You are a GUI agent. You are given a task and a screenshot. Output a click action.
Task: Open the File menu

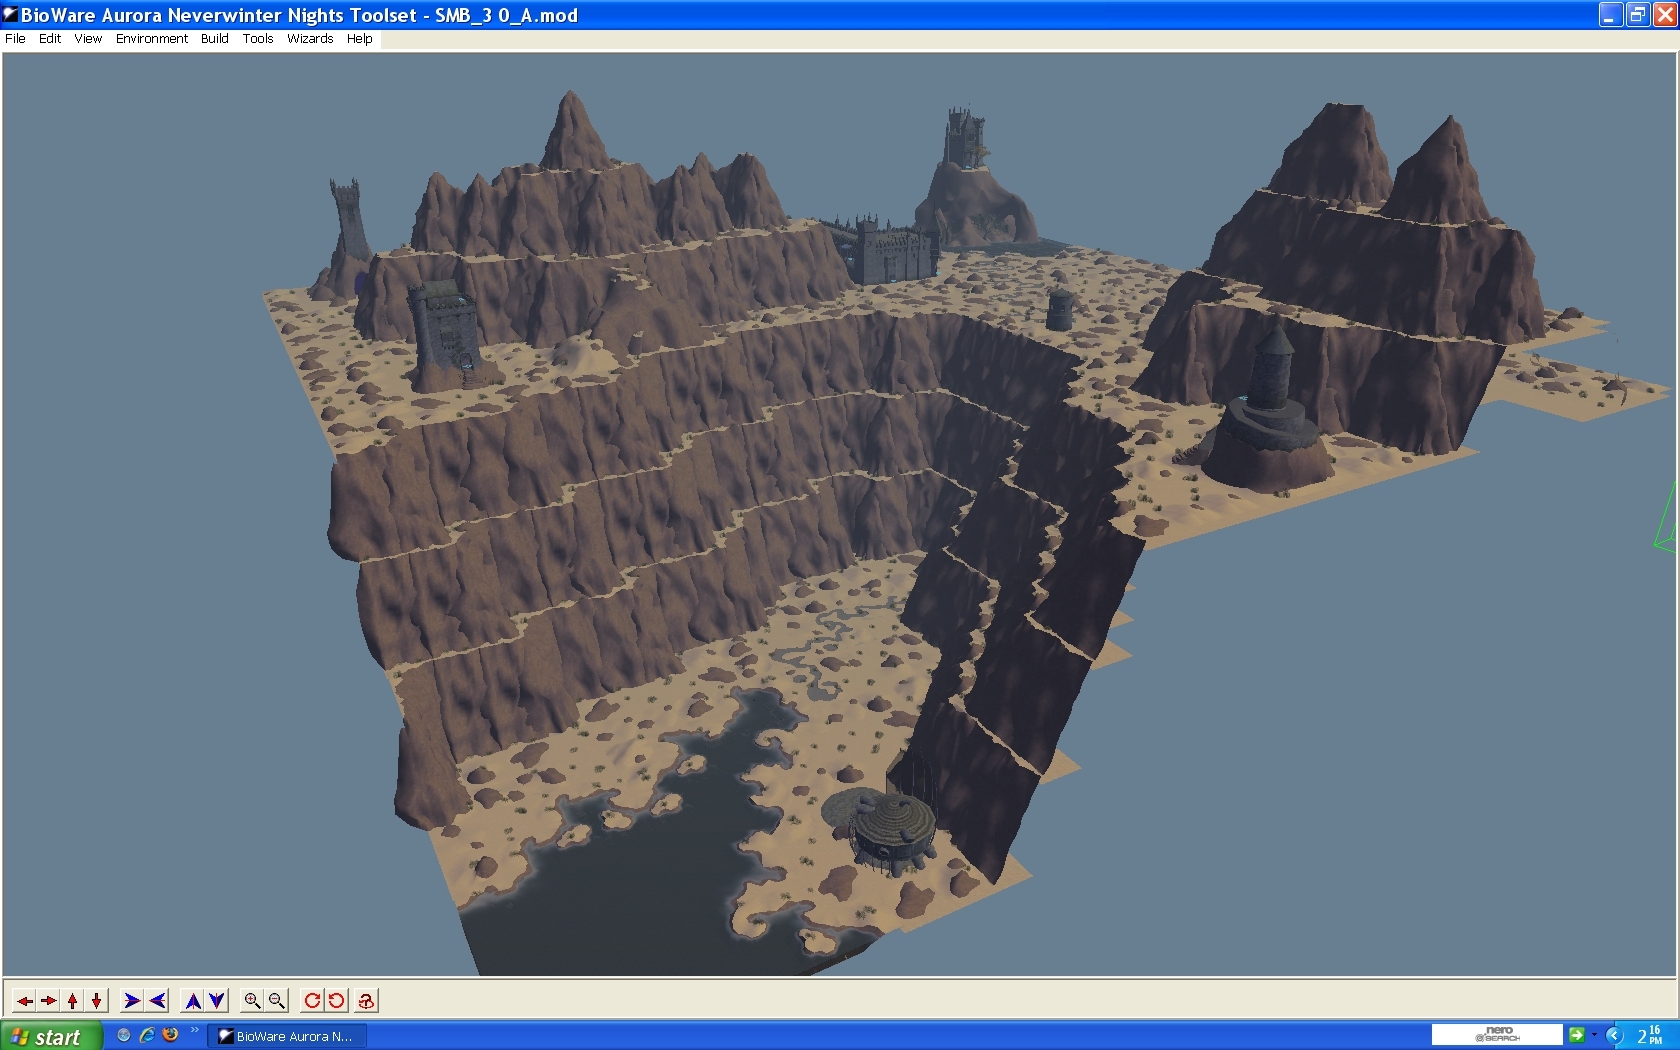click(15, 39)
